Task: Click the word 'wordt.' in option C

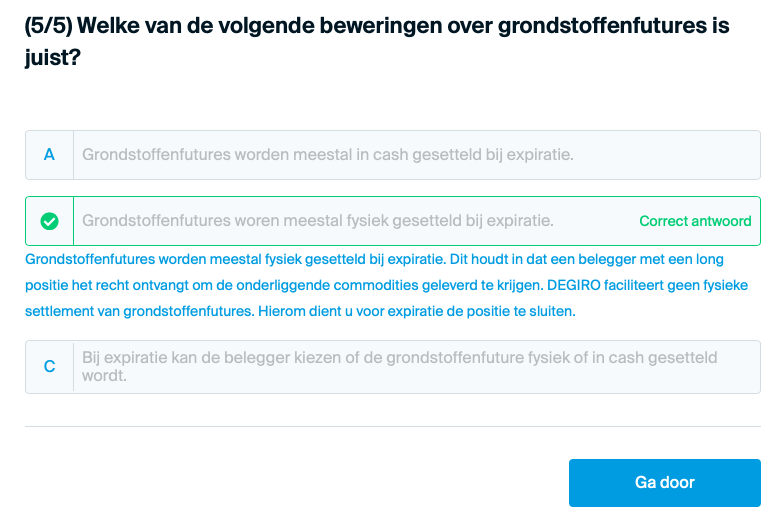Action: tap(104, 376)
